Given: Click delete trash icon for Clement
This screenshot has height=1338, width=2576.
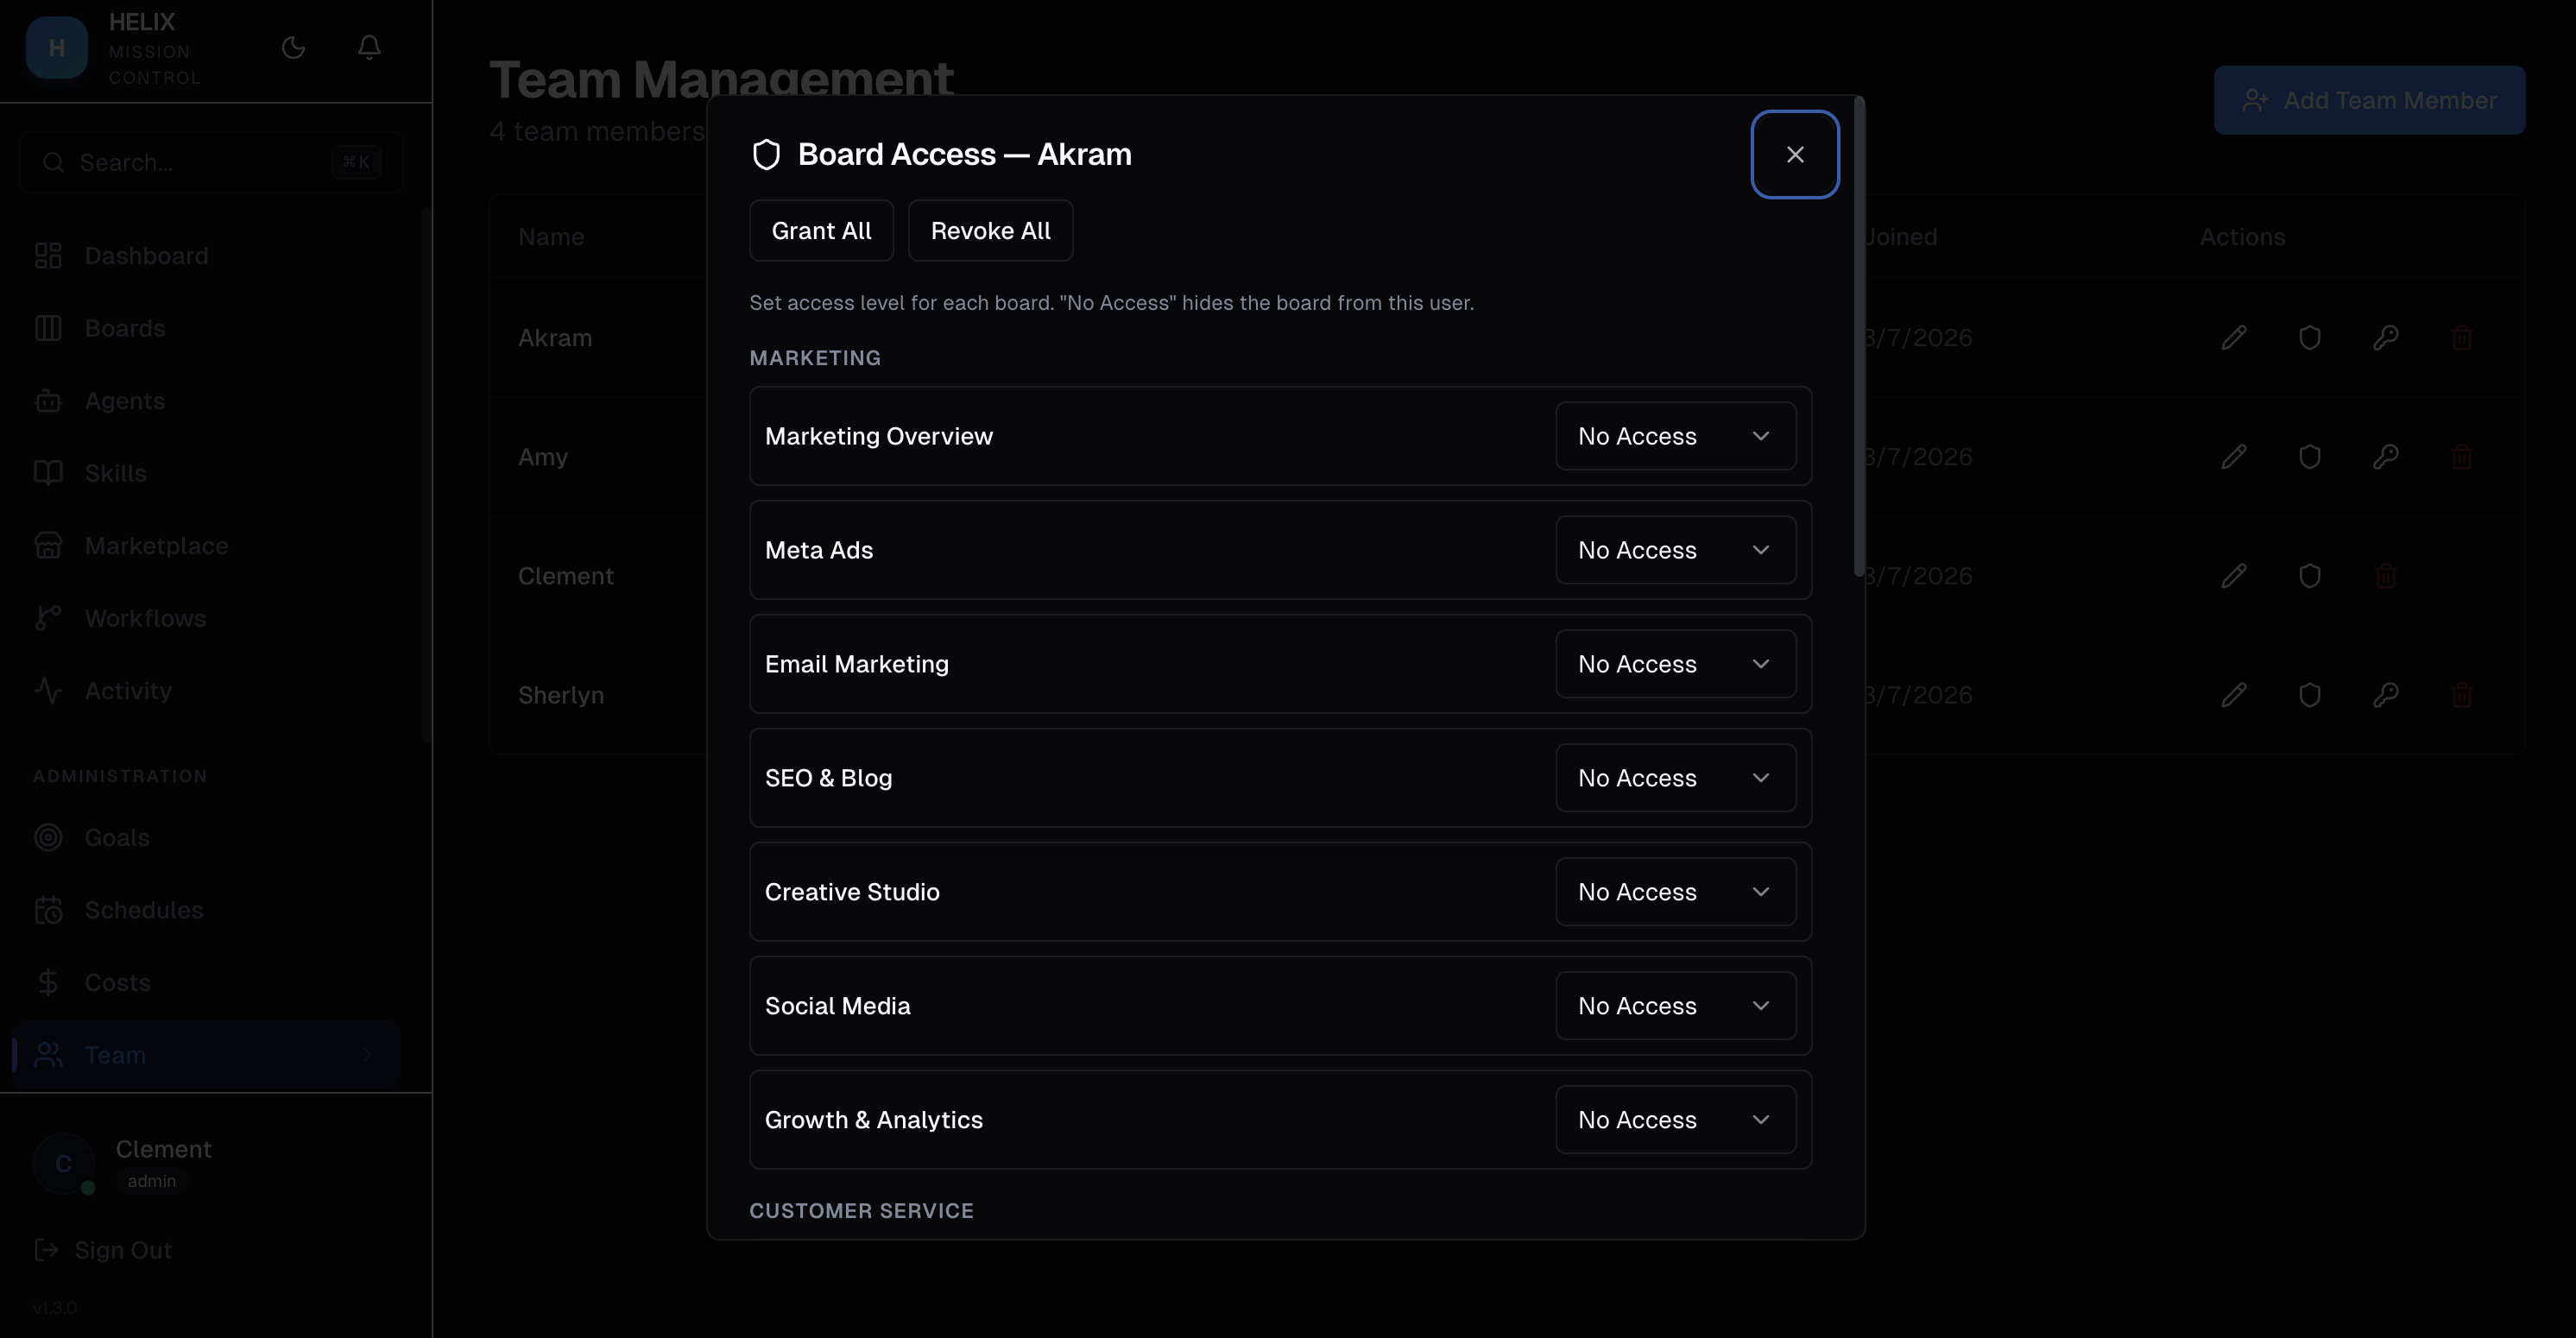Looking at the screenshot, I should [2385, 576].
